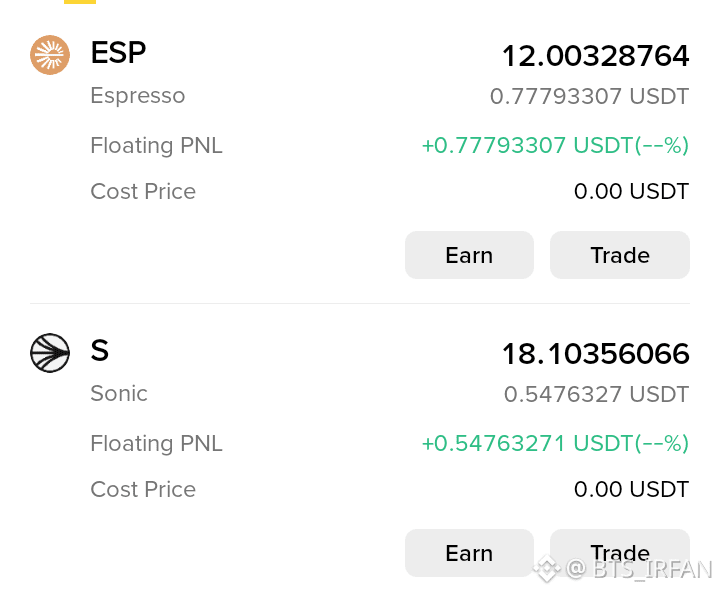Screen dimensions: 720x594
Task: Click the Sonic S coin icon
Action: pyautogui.click(x=50, y=353)
